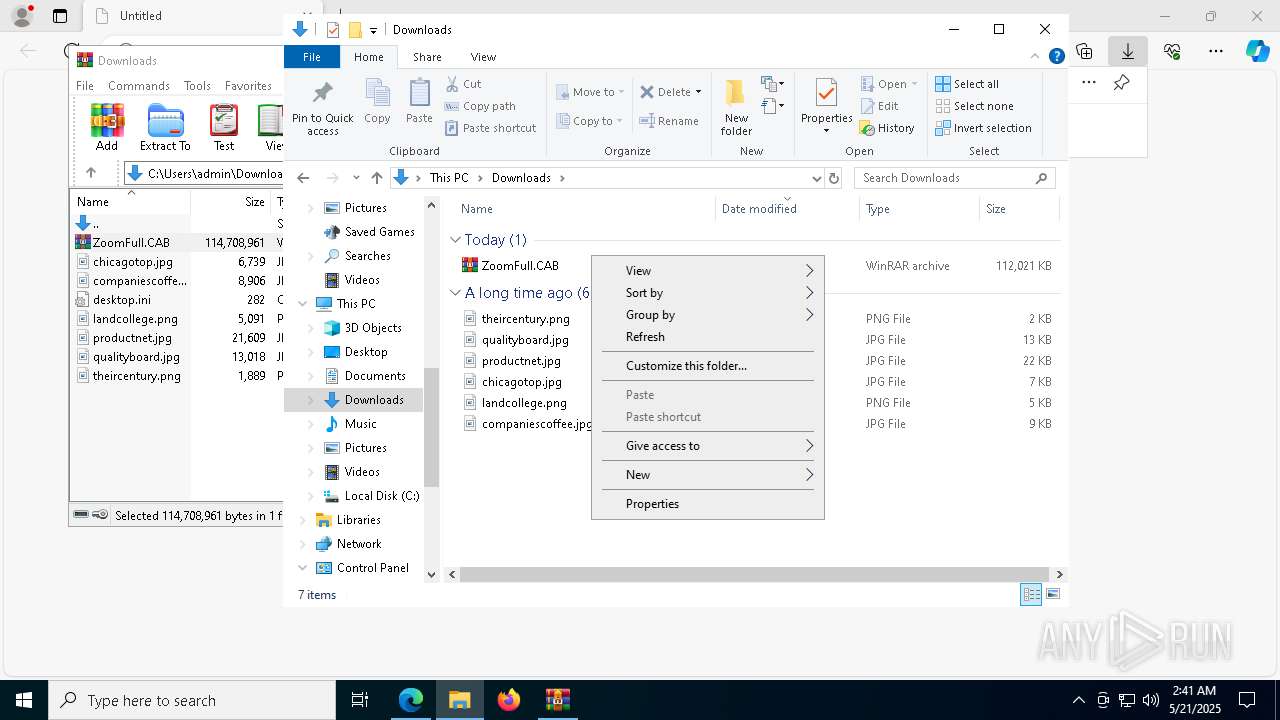Collapse the A long time ago group
The image size is (1280, 720).
455,293
